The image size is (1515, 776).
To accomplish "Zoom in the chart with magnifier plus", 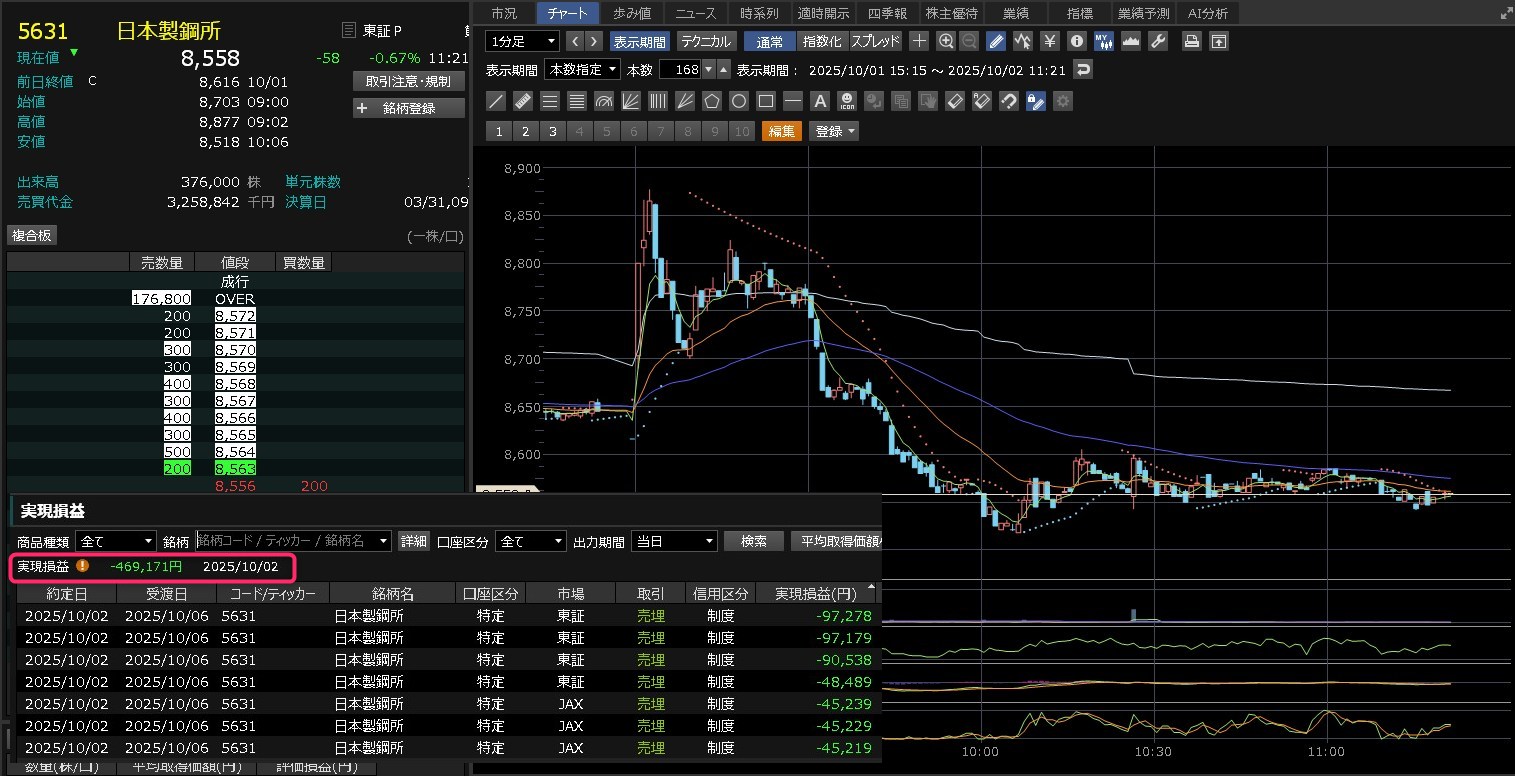I will (x=946, y=41).
